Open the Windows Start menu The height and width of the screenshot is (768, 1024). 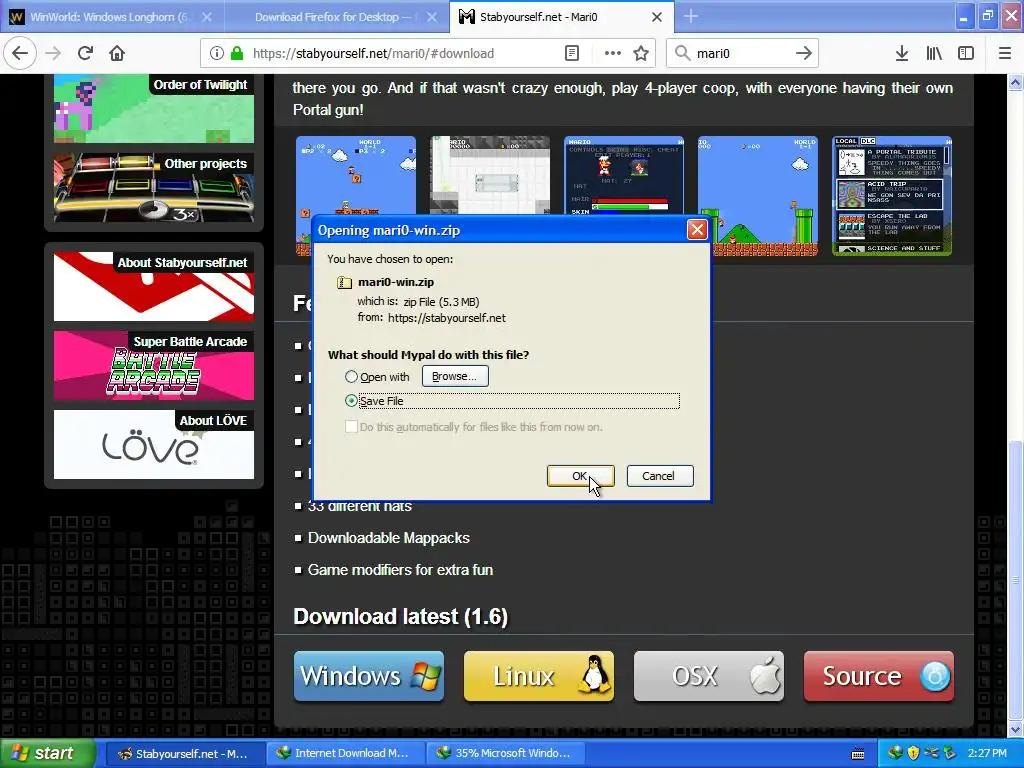pyautogui.click(x=48, y=753)
